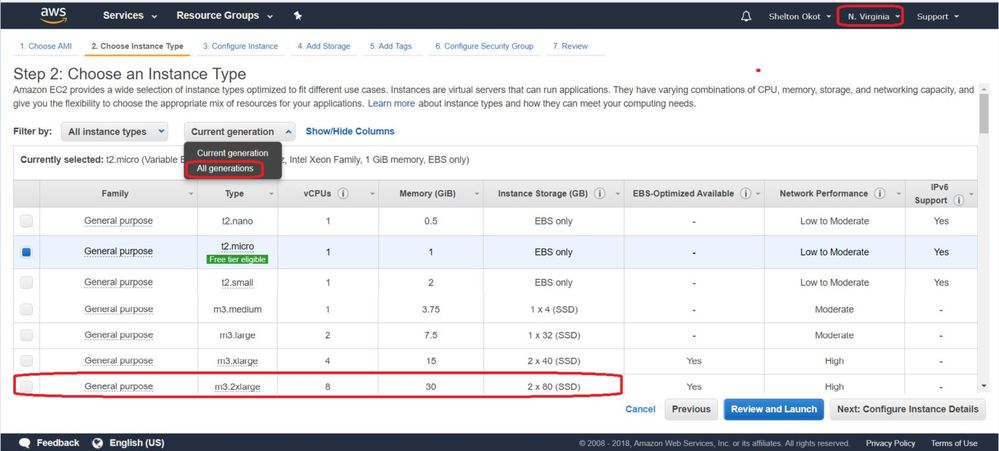
Task: Open the Services menu dropdown
Action: (130, 16)
